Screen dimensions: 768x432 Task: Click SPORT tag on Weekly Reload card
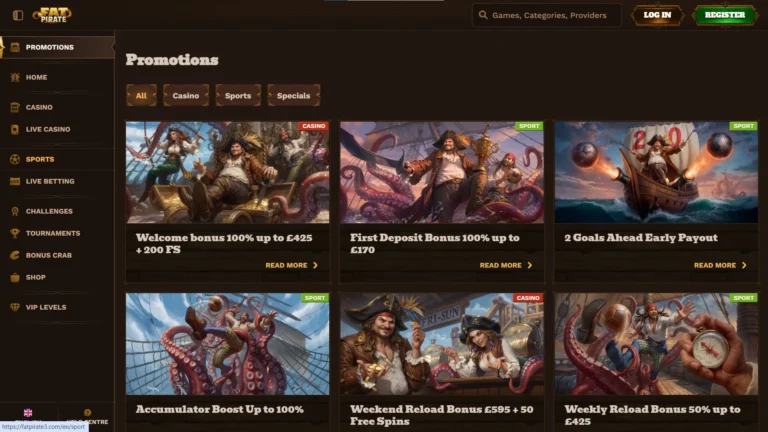pyautogui.click(x=744, y=298)
